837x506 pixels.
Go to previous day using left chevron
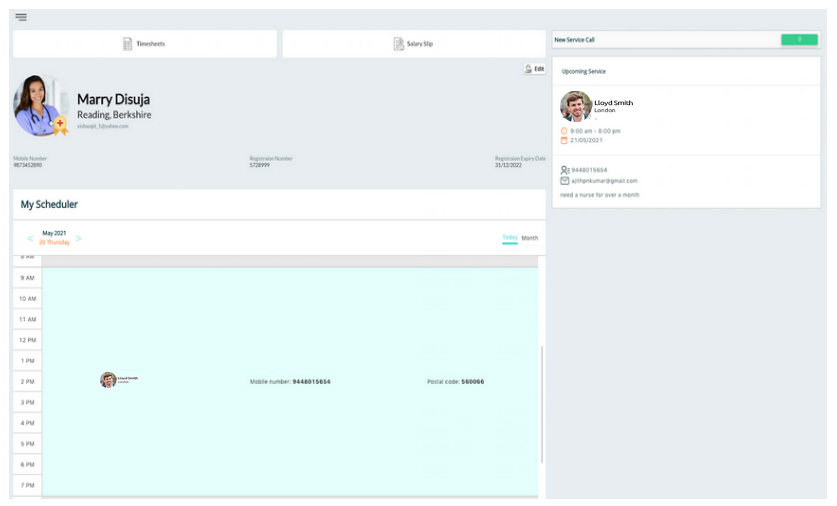(30, 238)
